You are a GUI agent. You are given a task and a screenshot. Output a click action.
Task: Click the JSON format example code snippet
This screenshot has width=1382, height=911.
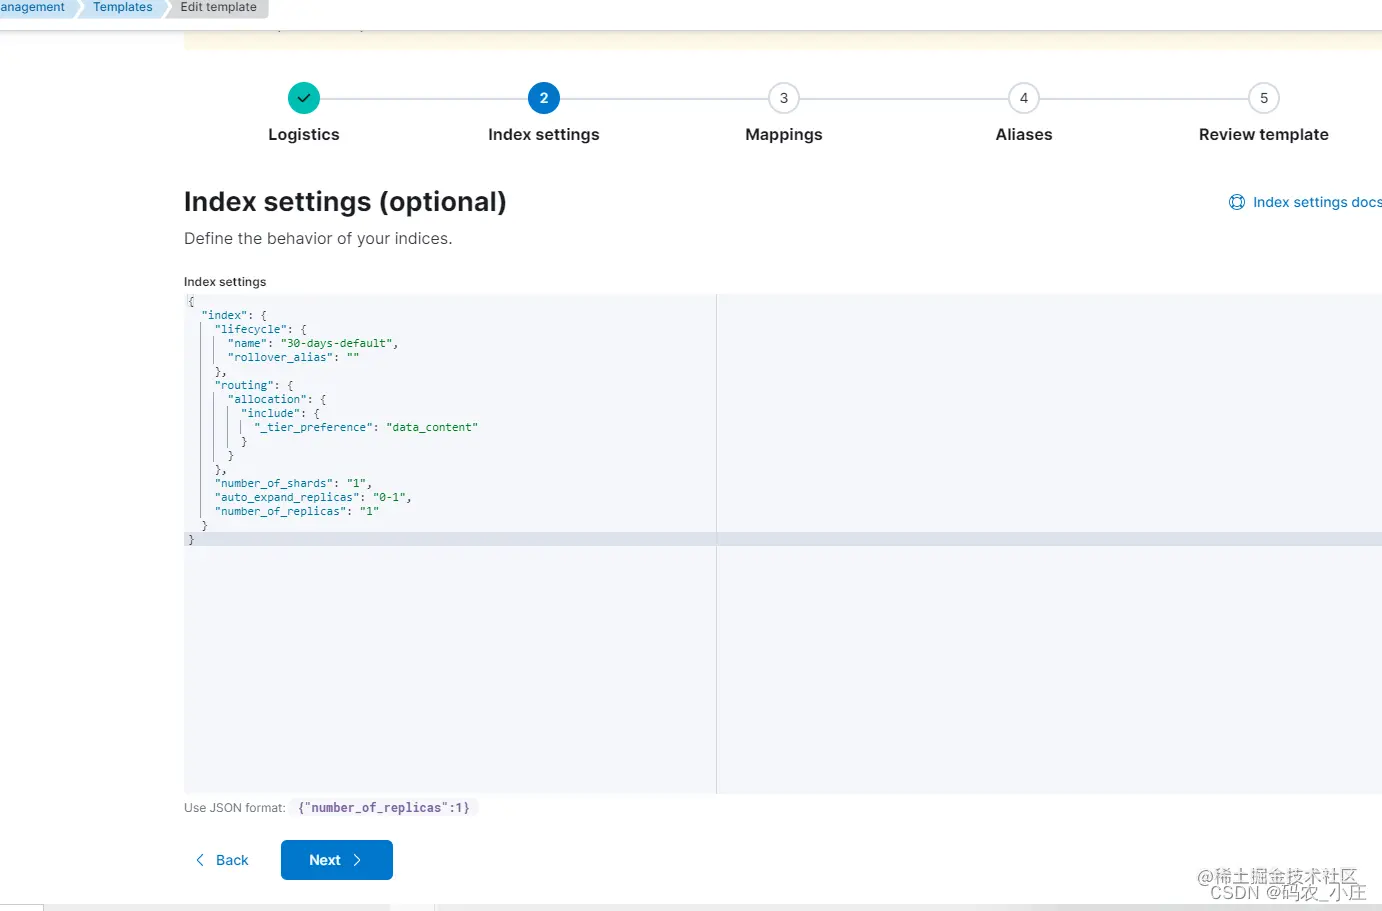384,808
